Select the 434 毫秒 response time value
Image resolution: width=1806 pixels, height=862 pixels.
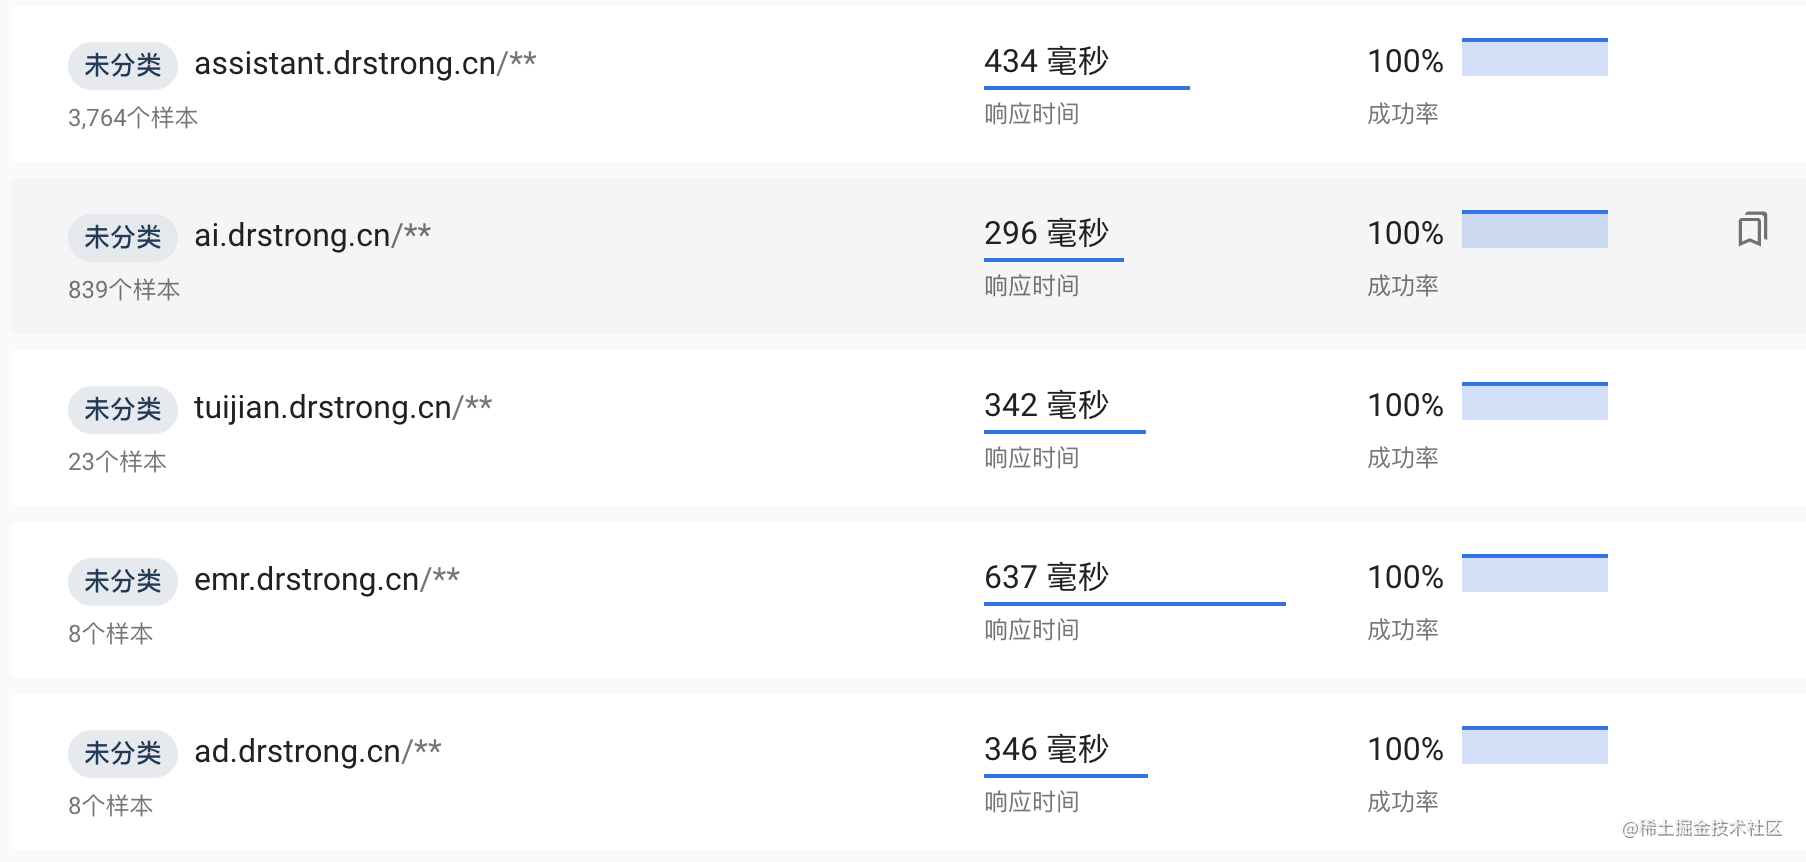point(1047,61)
